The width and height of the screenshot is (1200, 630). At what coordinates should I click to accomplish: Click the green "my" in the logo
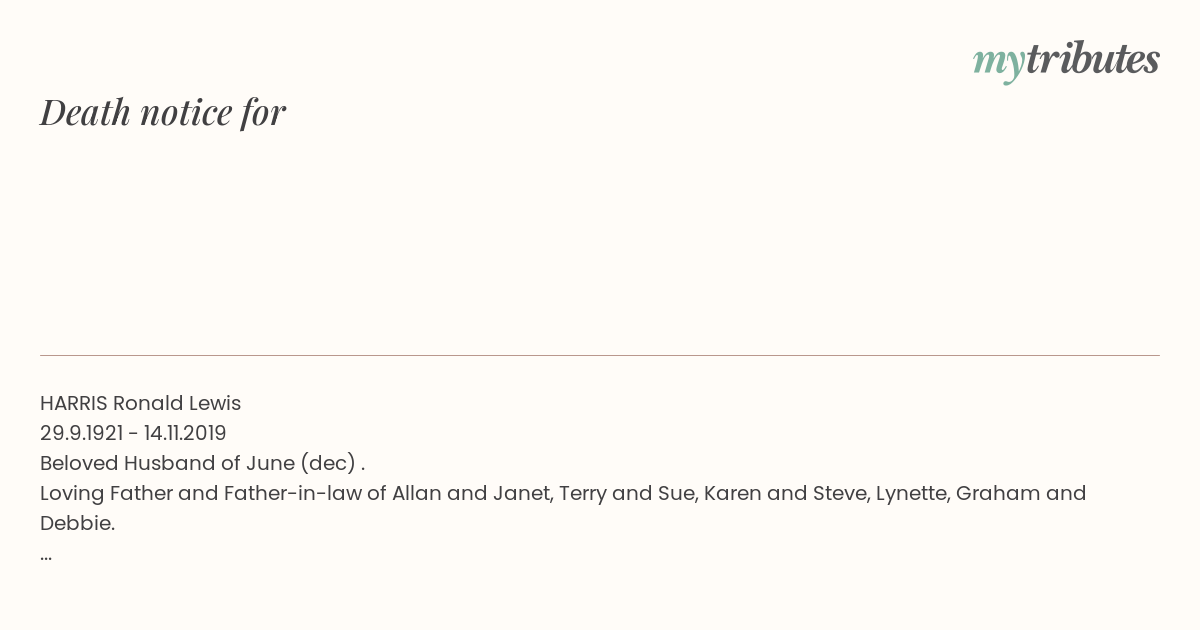(x=998, y=62)
